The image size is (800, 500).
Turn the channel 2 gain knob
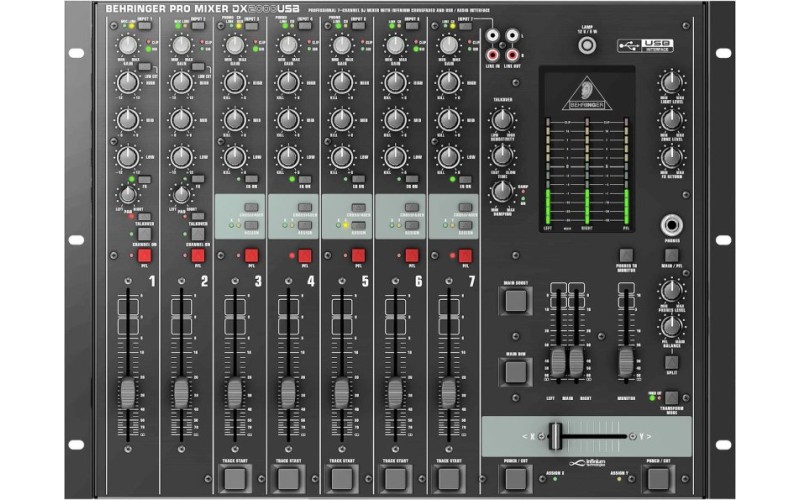181,45
